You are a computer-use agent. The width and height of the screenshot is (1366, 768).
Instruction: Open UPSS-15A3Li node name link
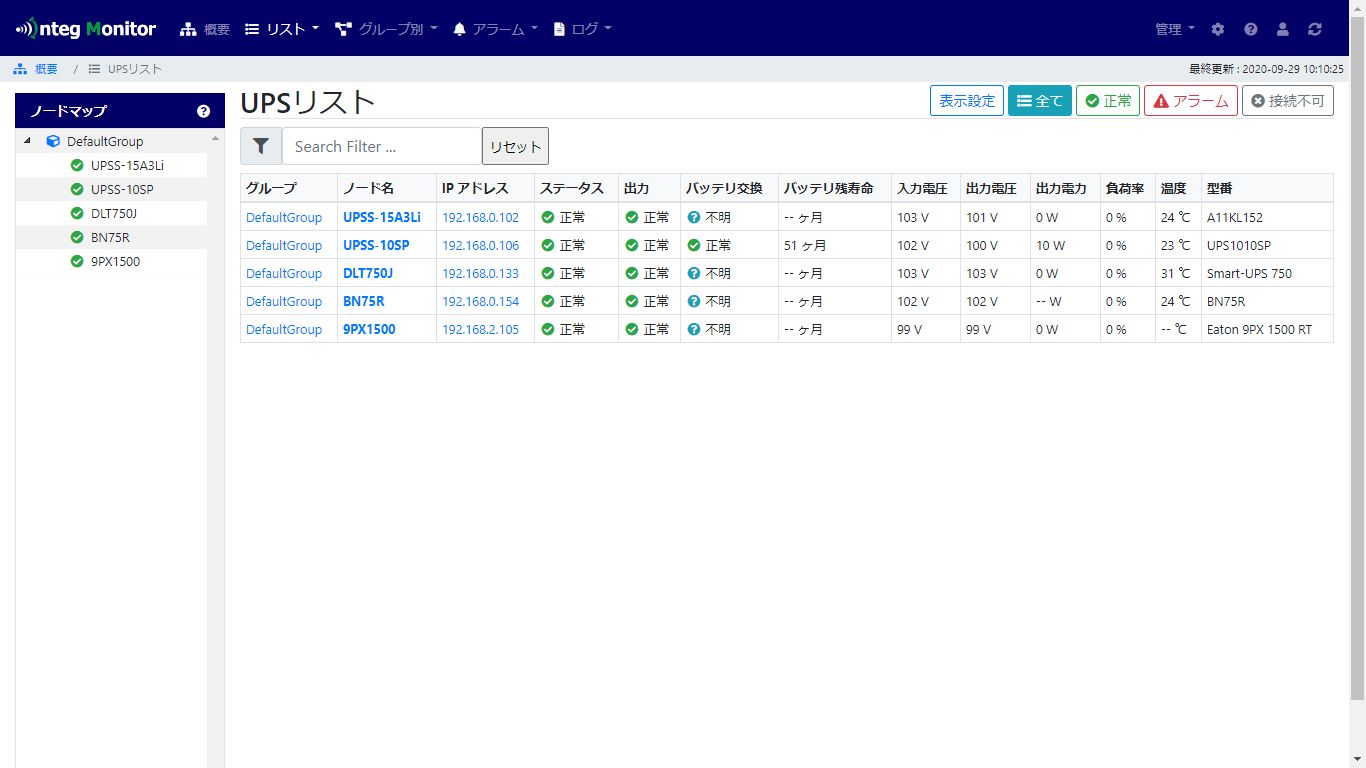382,217
